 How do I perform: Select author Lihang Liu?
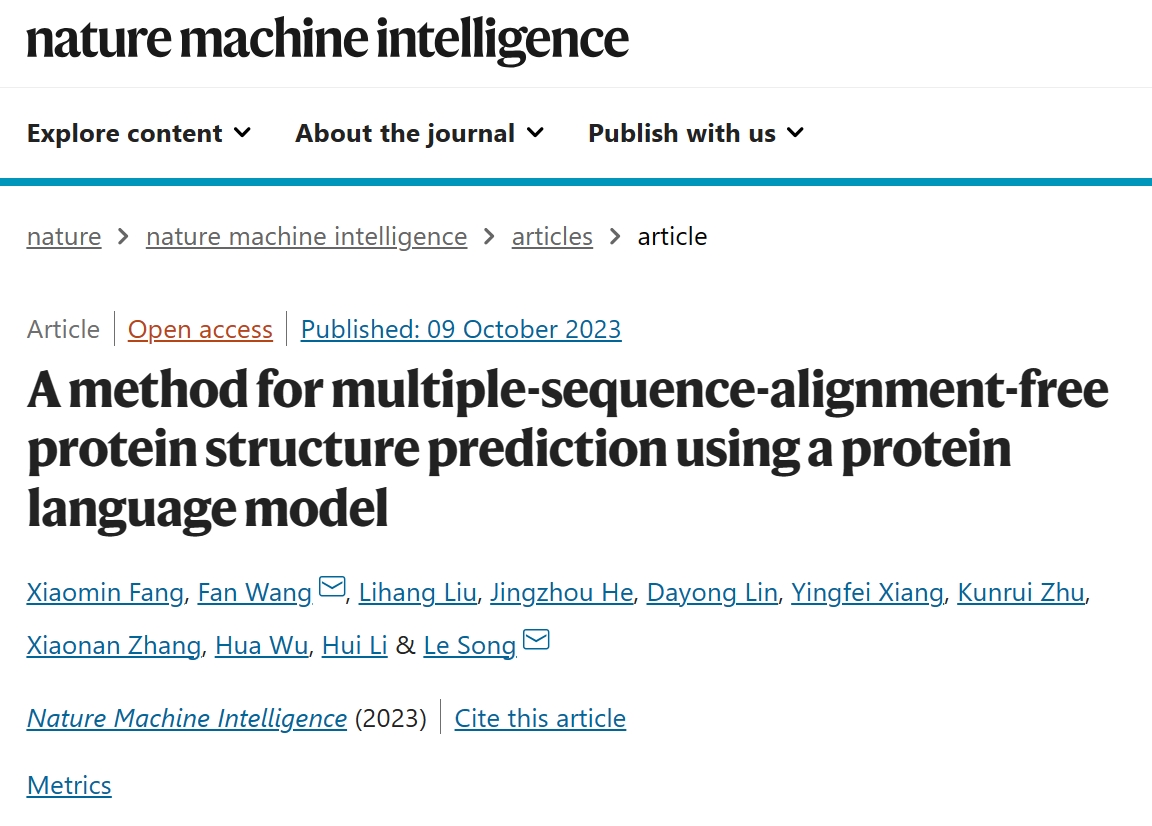(x=417, y=593)
